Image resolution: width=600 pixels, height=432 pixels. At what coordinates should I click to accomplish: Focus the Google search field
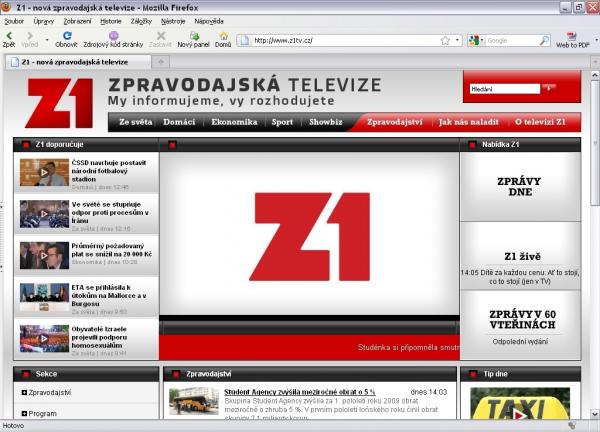512,40
